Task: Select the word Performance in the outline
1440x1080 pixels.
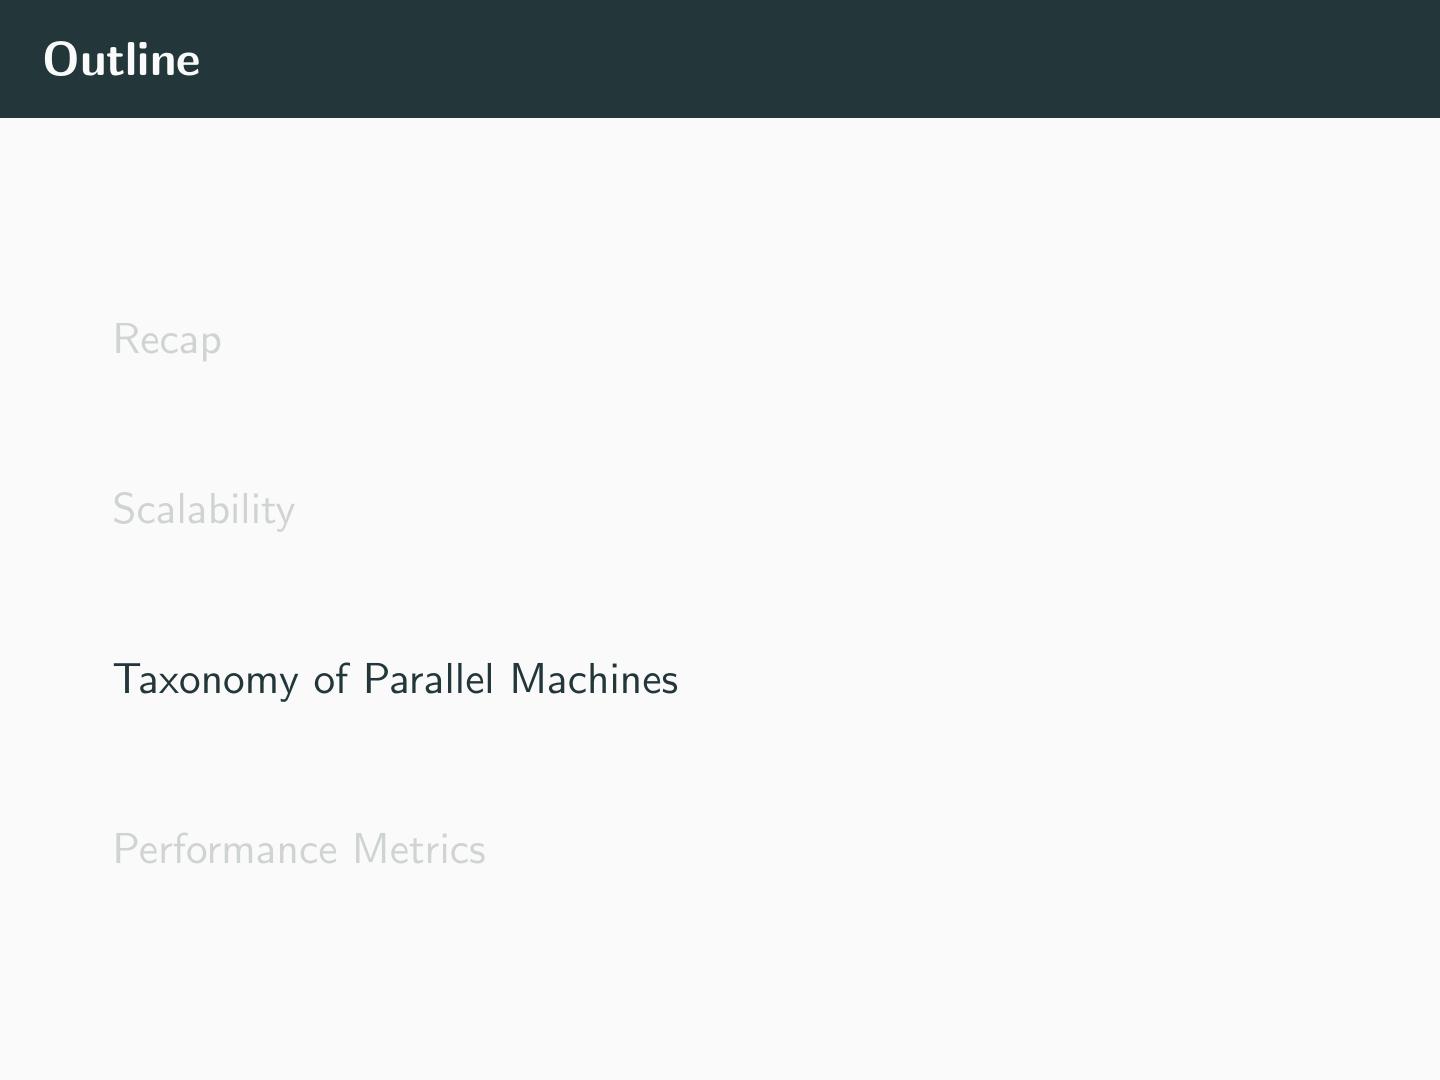Action: pos(225,850)
